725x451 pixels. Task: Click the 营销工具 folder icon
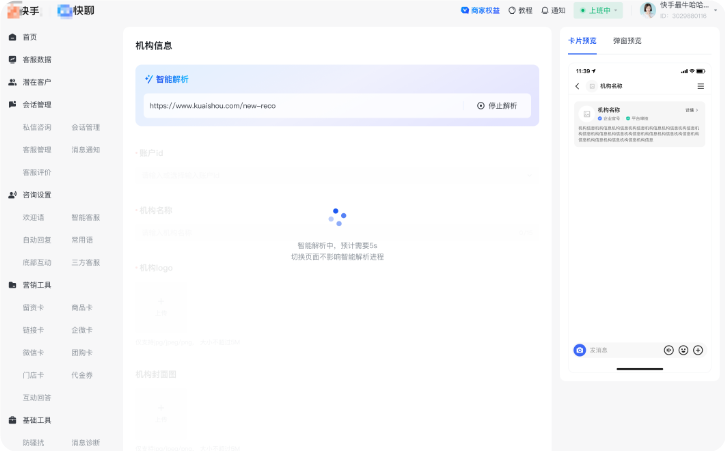[12, 285]
